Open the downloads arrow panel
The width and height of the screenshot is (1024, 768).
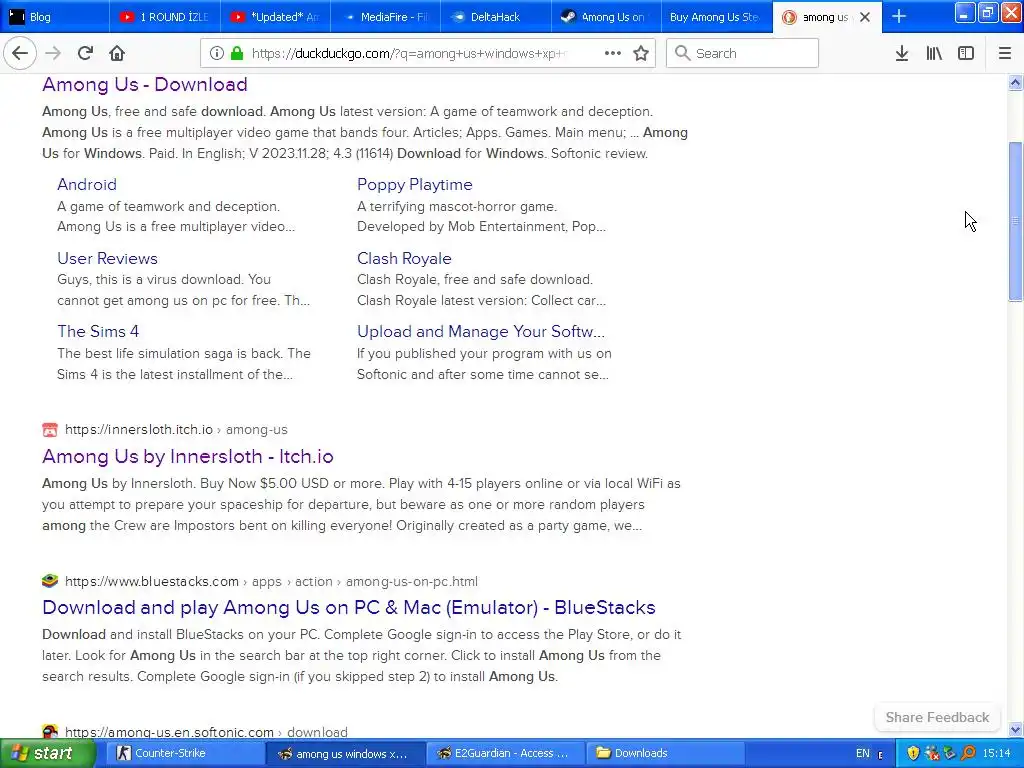coord(902,54)
